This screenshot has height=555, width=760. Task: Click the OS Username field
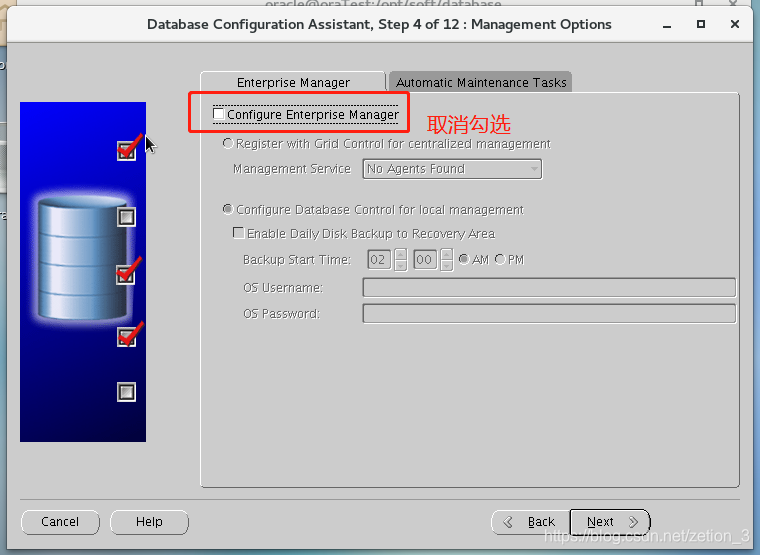(x=549, y=287)
